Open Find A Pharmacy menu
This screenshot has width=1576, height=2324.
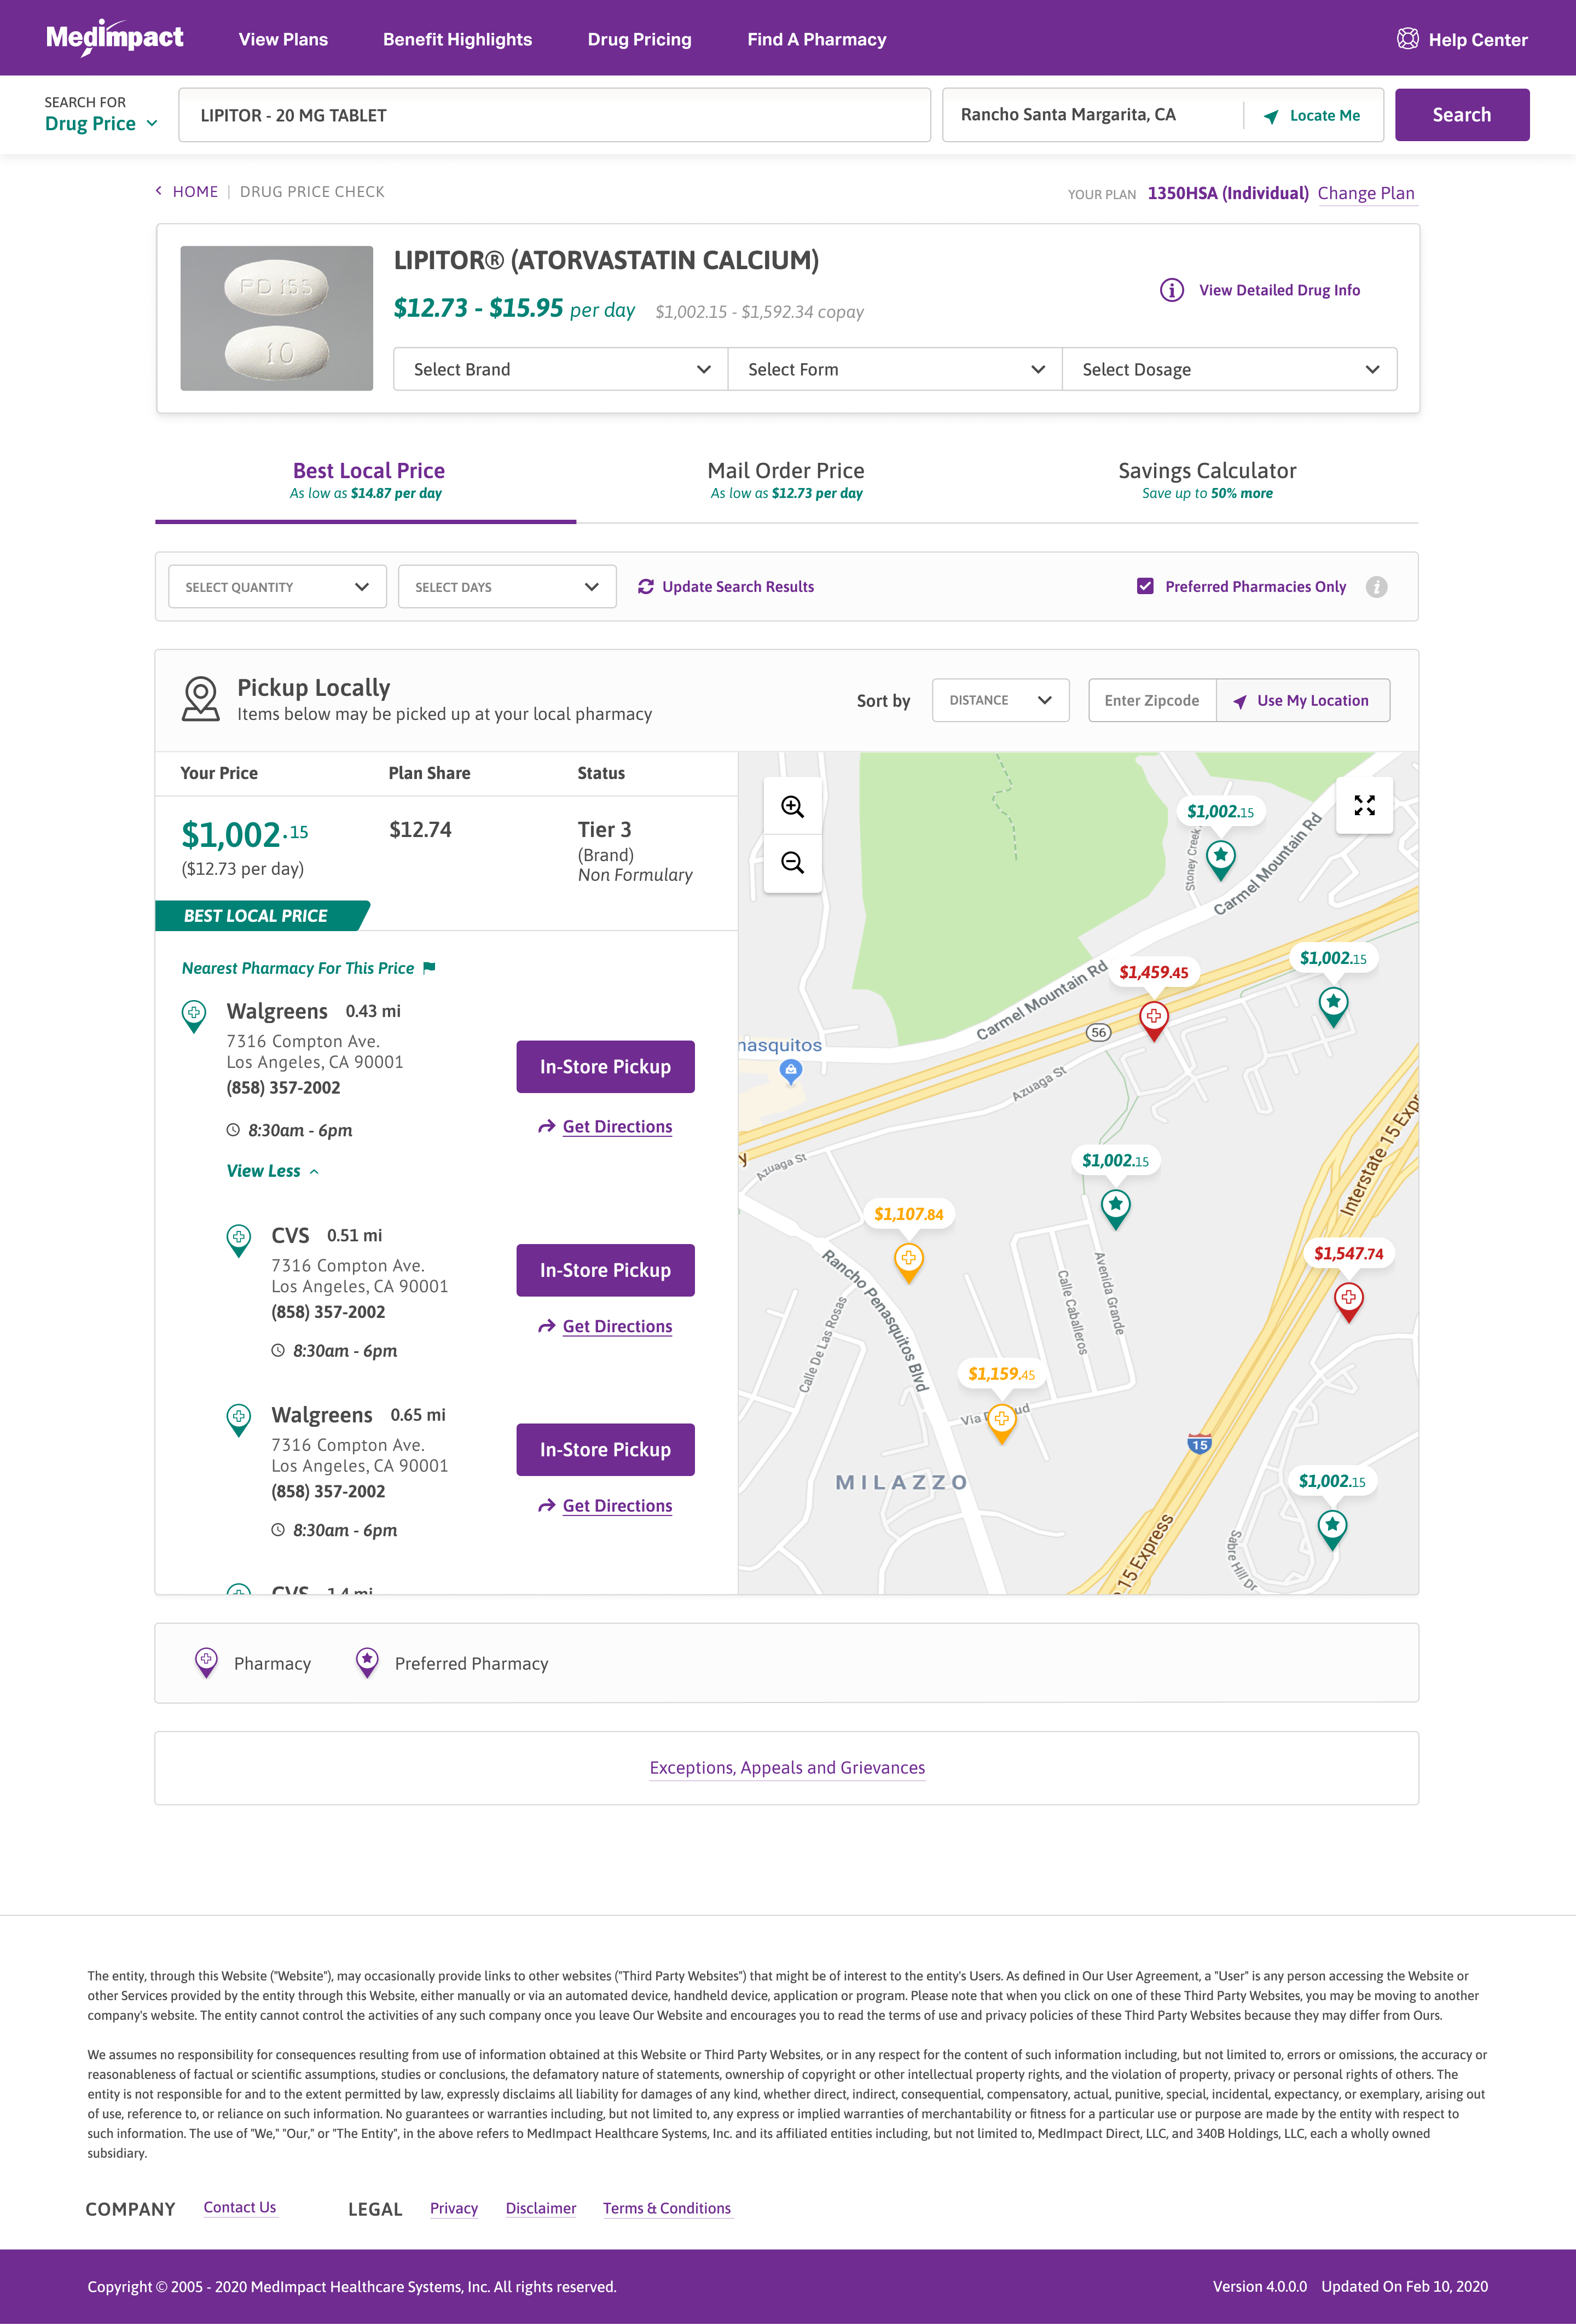[x=816, y=39]
